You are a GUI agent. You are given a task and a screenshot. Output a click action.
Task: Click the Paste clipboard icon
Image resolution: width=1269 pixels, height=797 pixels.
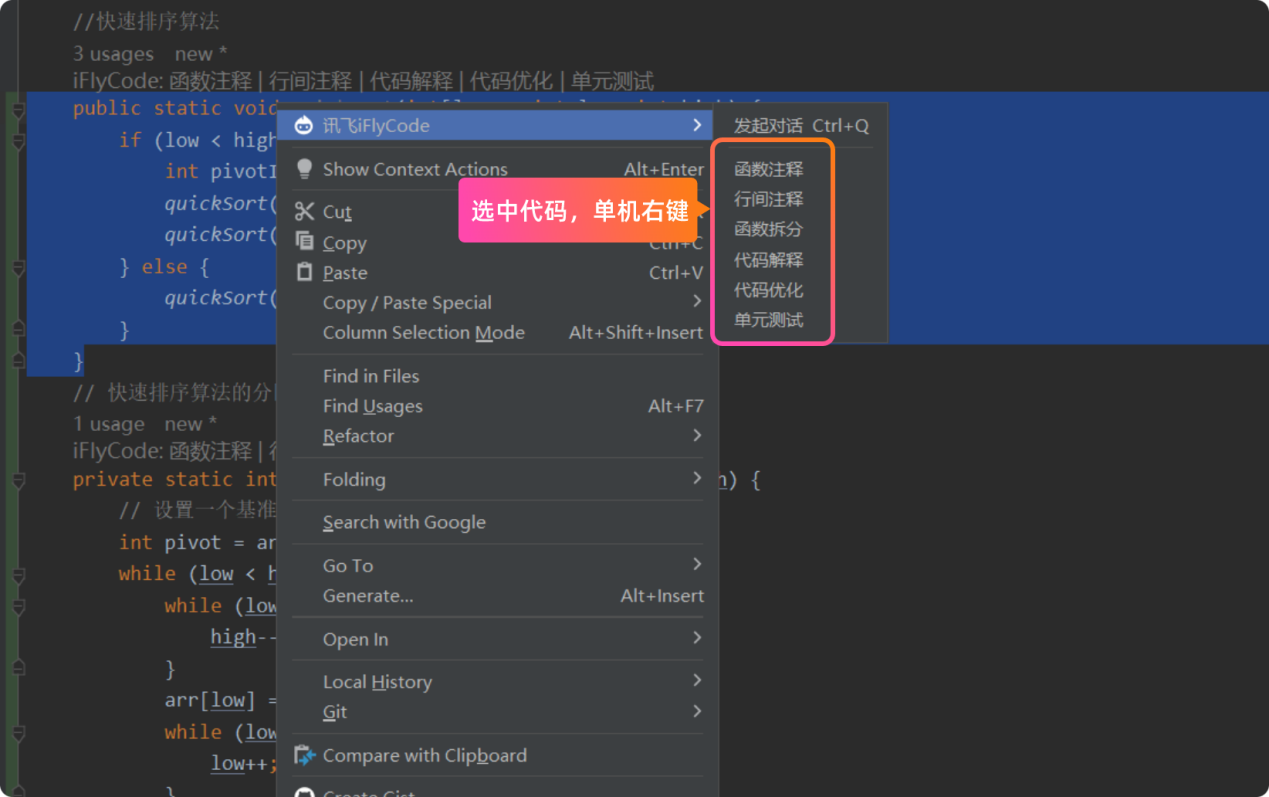click(x=305, y=272)
